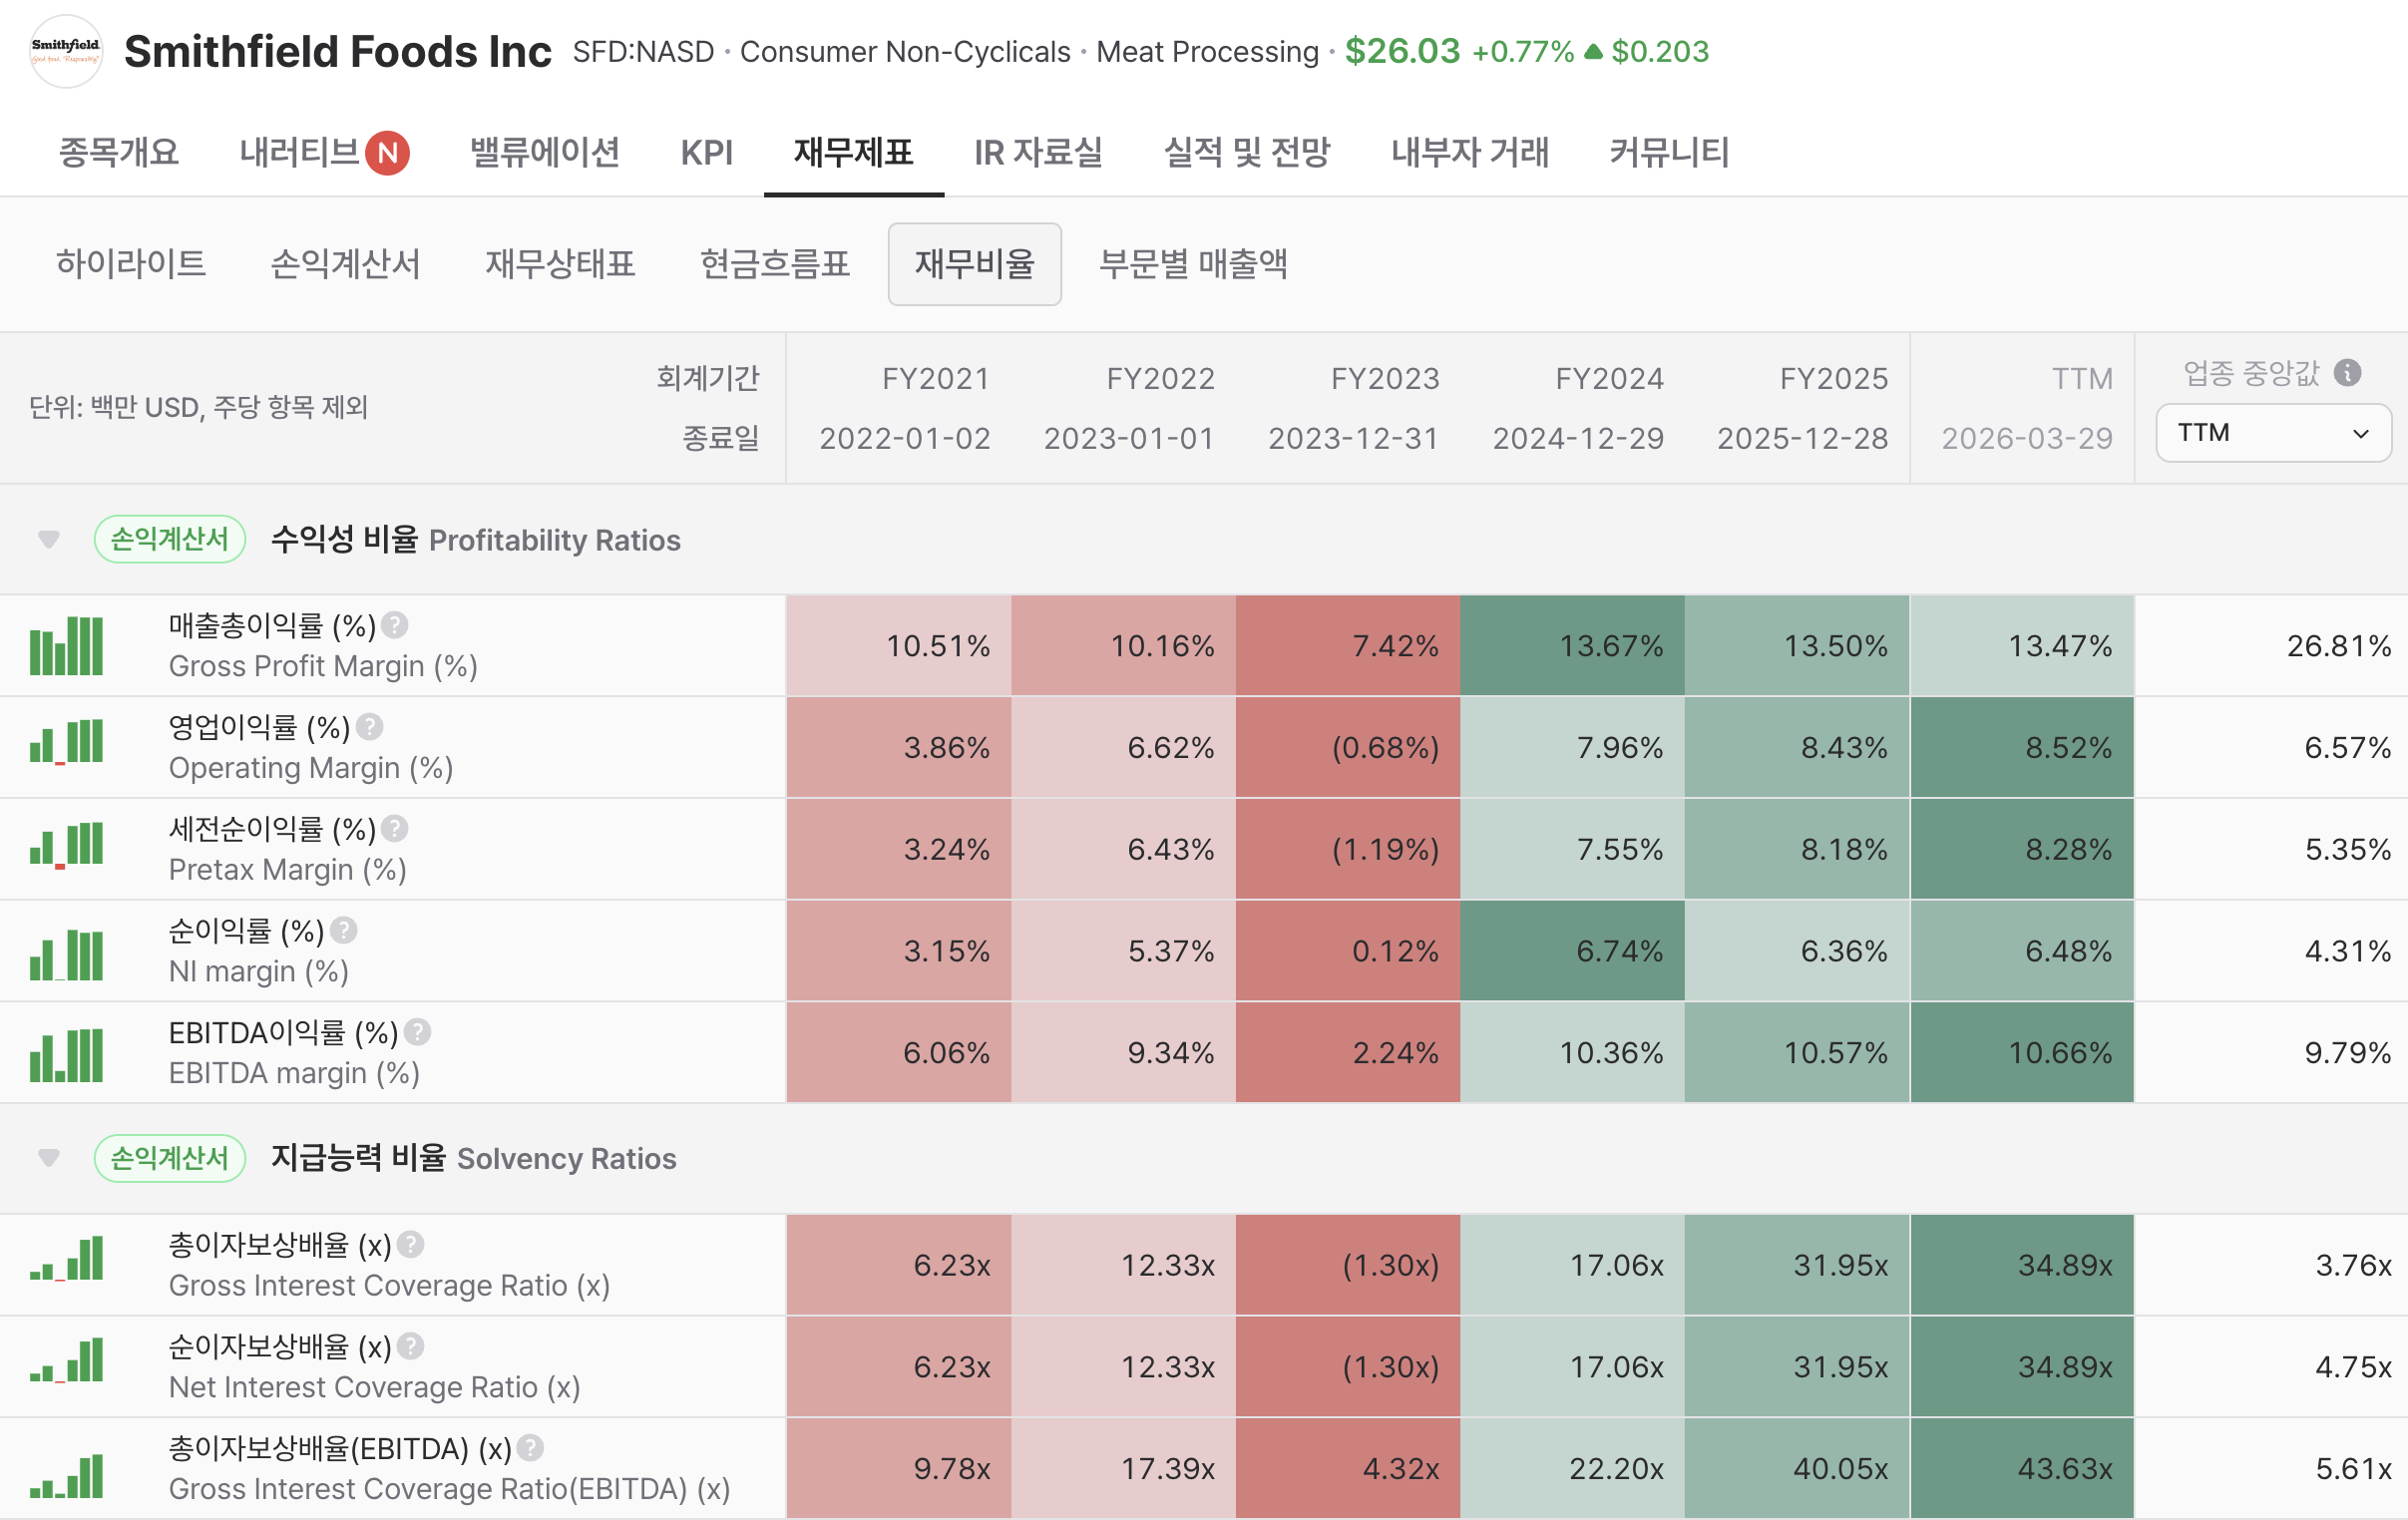Click help icon beside 영업이익률 (%)

[370, 727]
